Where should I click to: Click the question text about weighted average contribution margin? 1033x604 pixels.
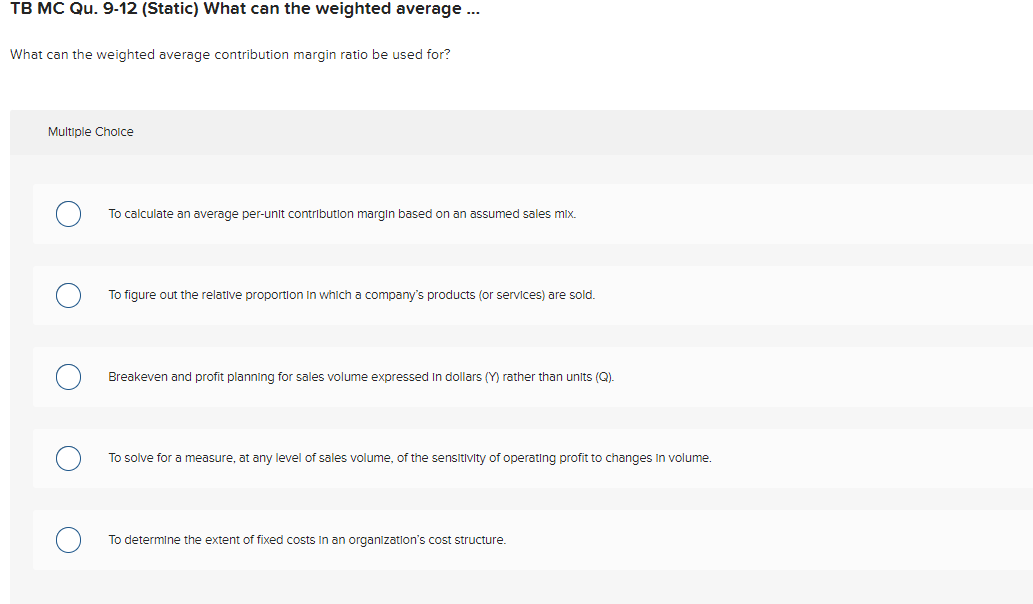point(228,55)
